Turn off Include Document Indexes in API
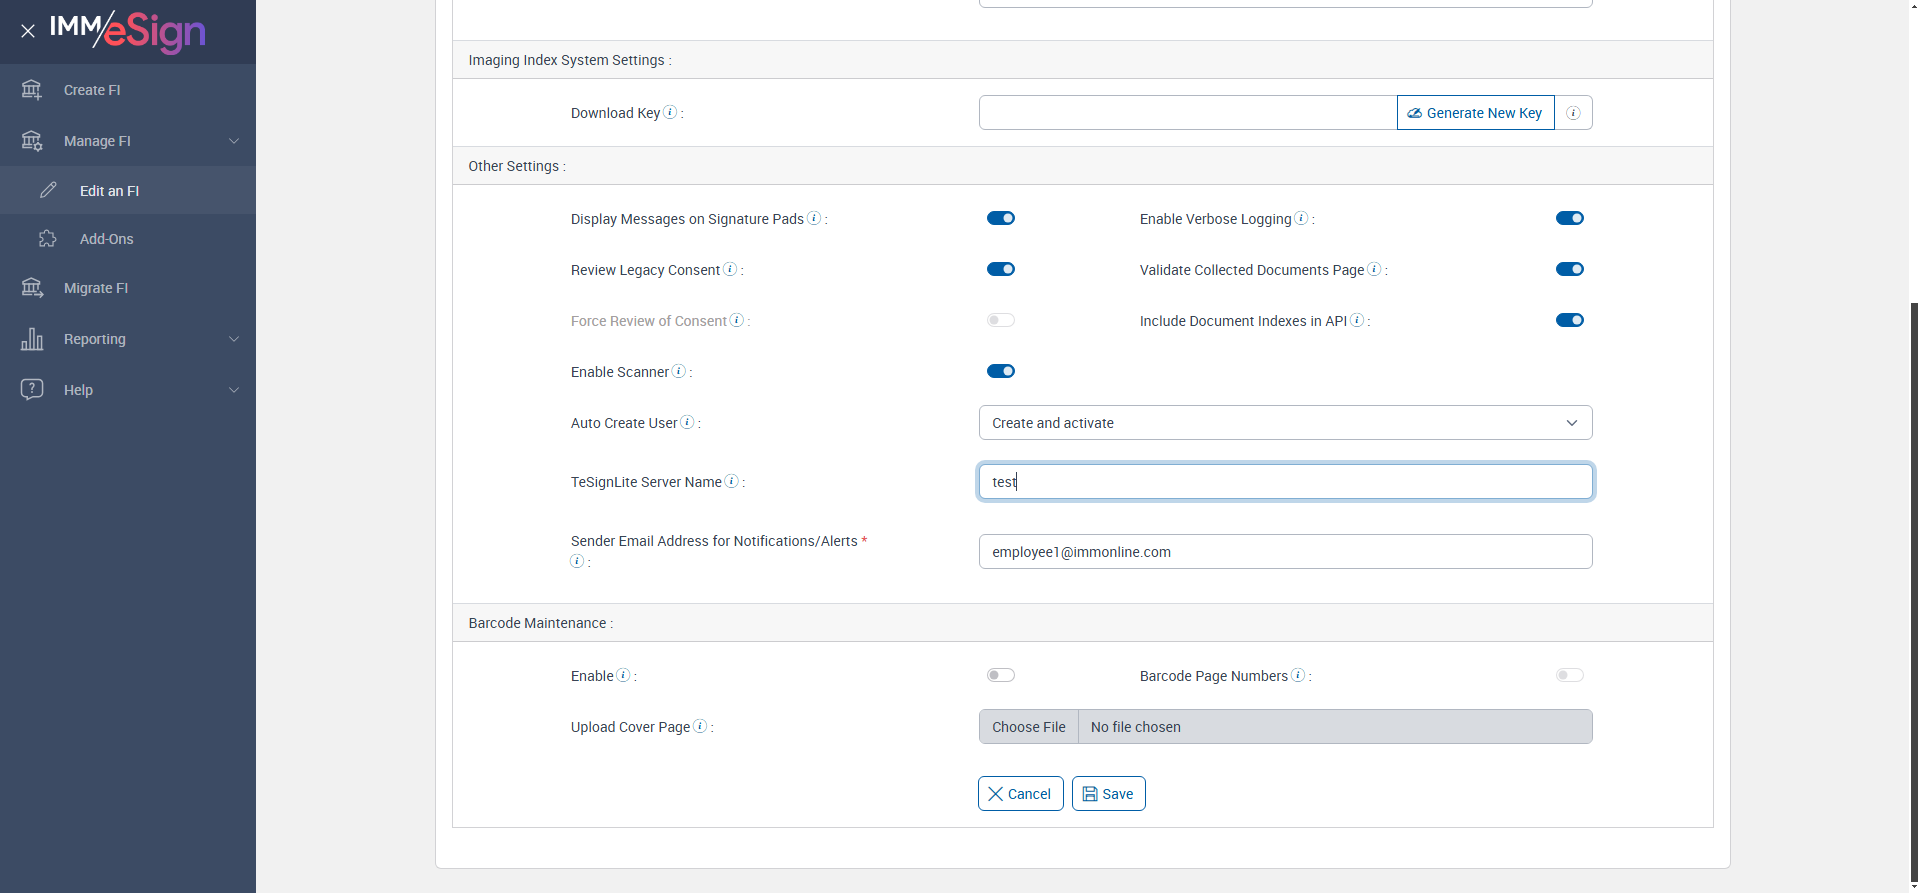 click(x=1569, y=320)
